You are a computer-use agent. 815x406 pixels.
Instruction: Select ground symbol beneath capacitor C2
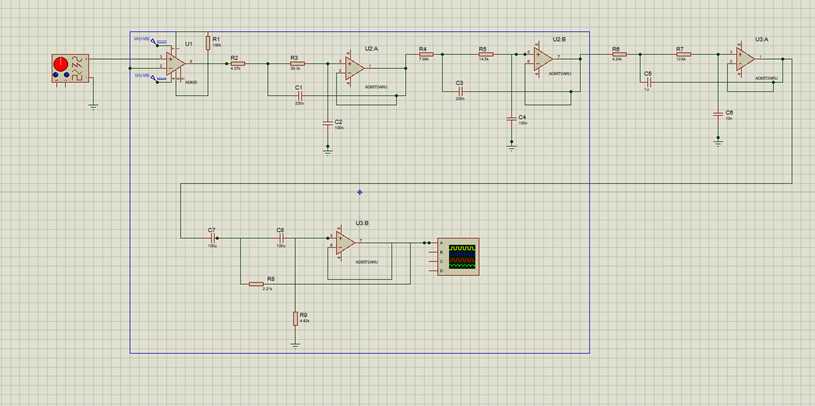pos(327,151)
